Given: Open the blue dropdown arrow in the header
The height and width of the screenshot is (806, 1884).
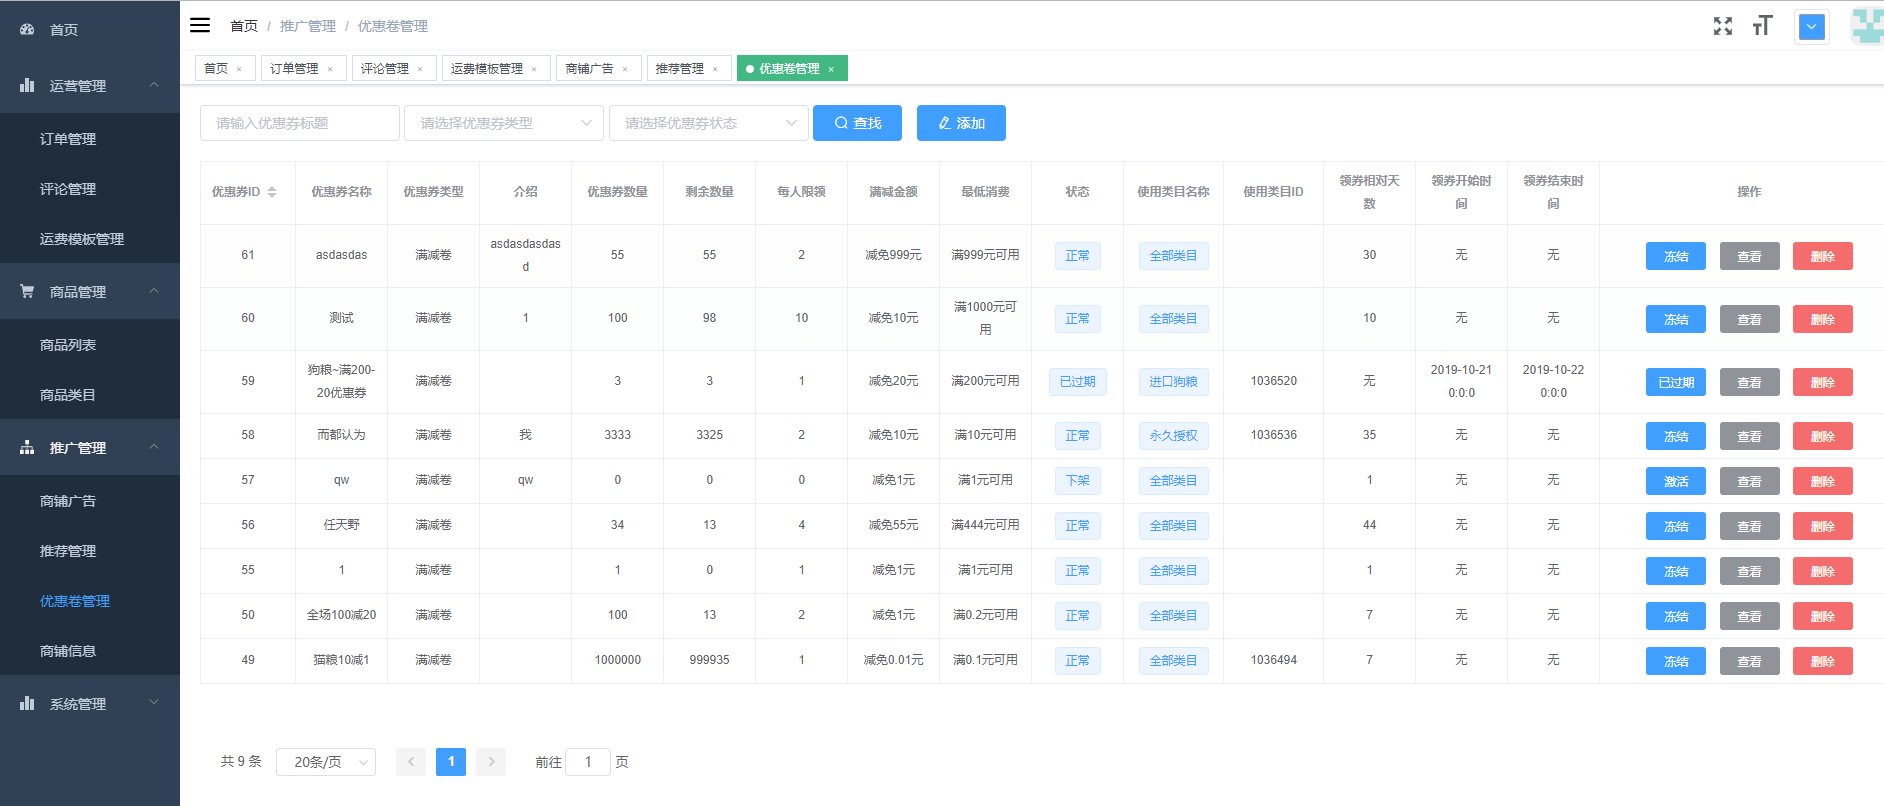Looking at the screenshot, I should point(1811,27).
